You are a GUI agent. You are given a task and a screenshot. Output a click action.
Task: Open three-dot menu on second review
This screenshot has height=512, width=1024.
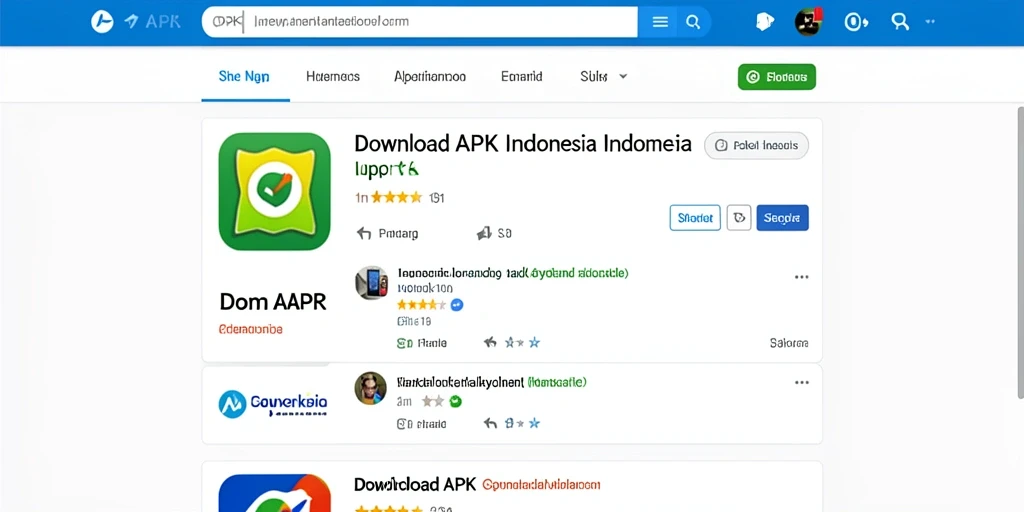click(801, 383)
